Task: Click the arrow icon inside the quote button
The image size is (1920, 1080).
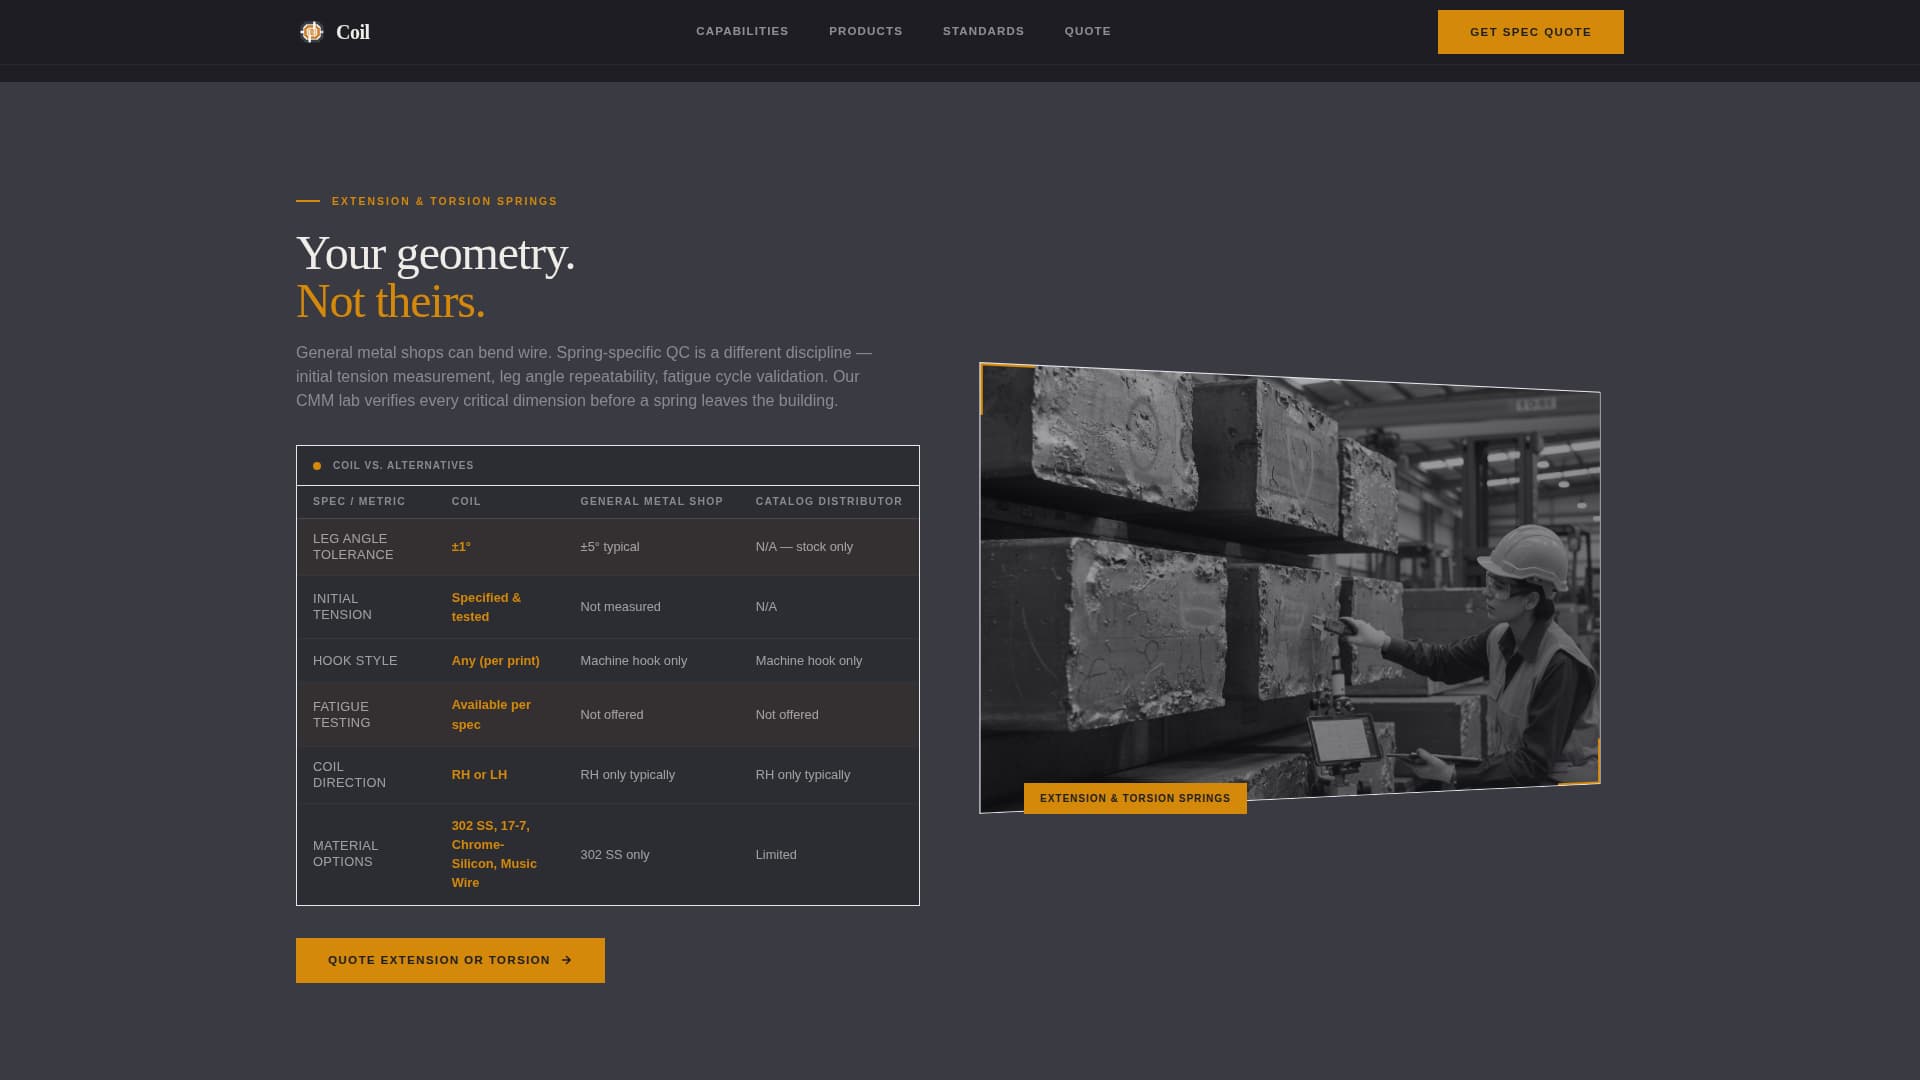Action: (567, 960)
